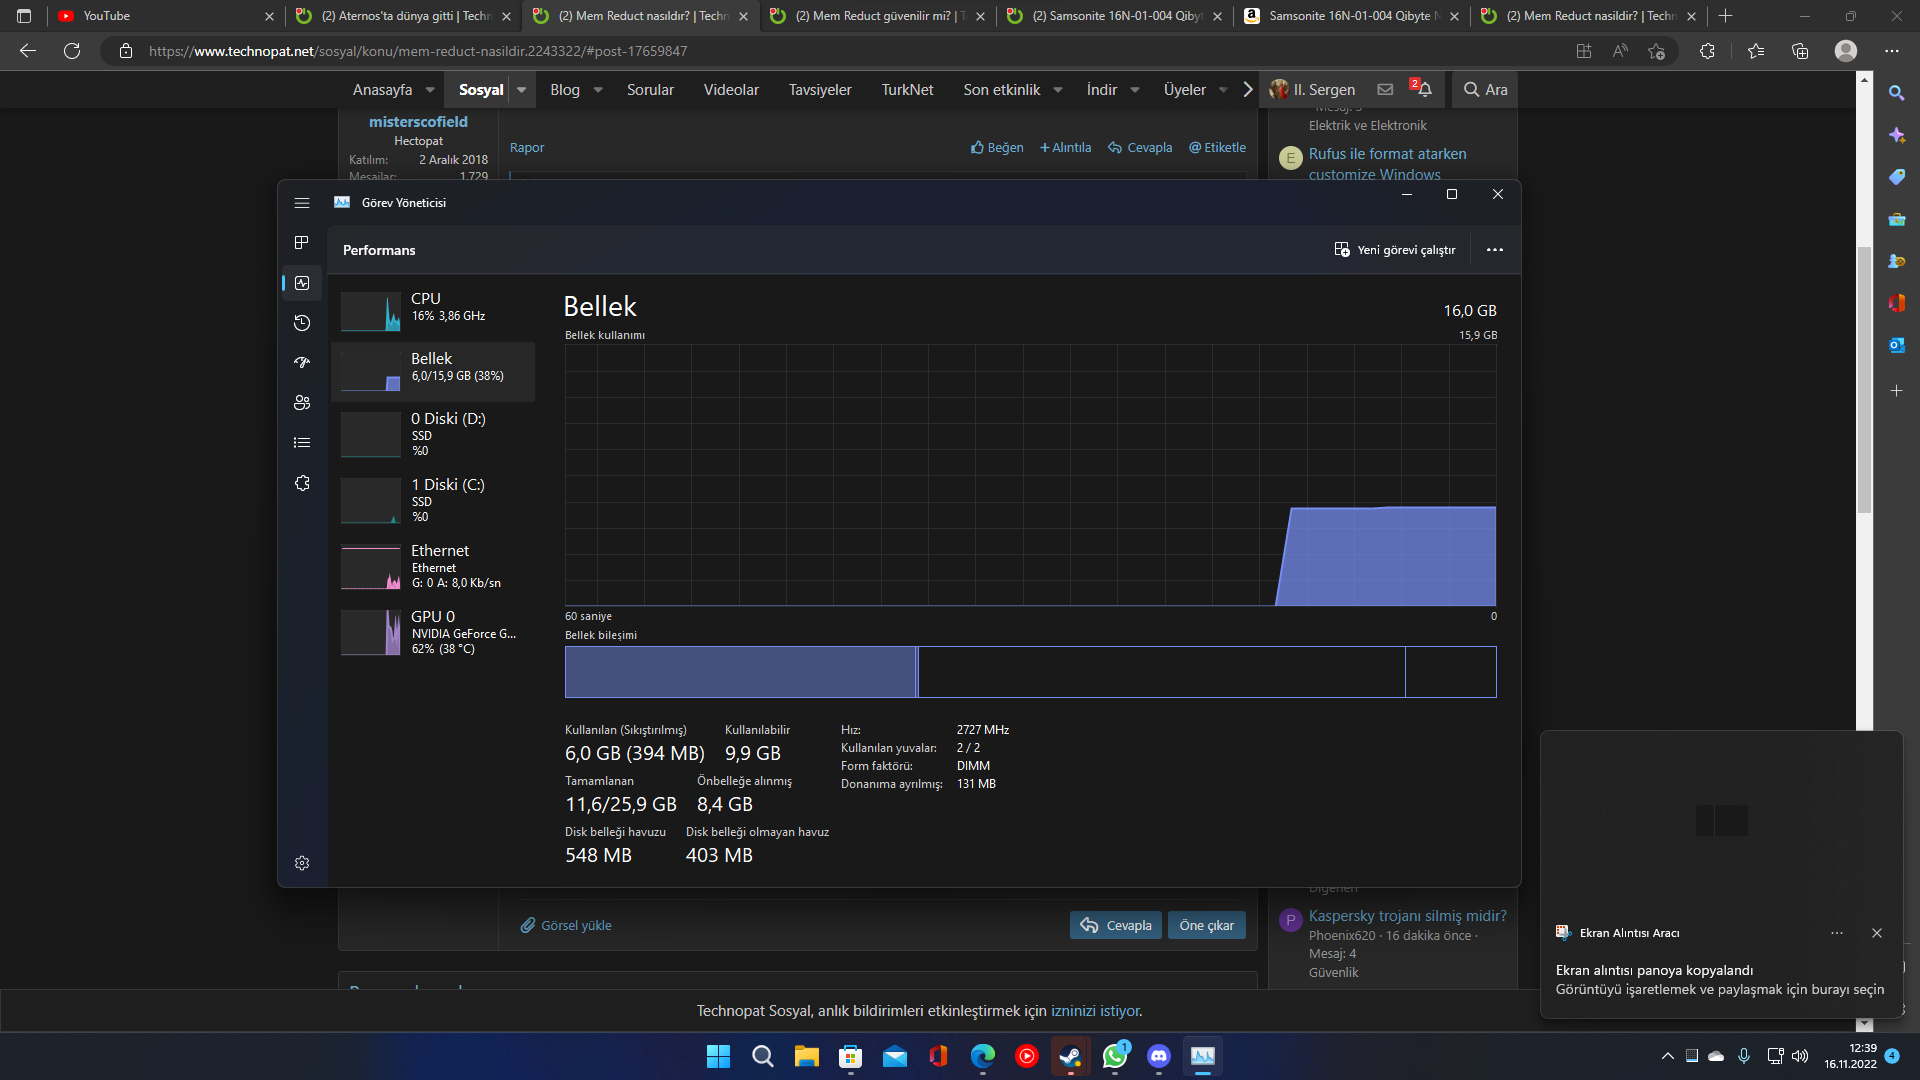
Task: Open Startup apps sidebar icon
Action: [301, 363]
